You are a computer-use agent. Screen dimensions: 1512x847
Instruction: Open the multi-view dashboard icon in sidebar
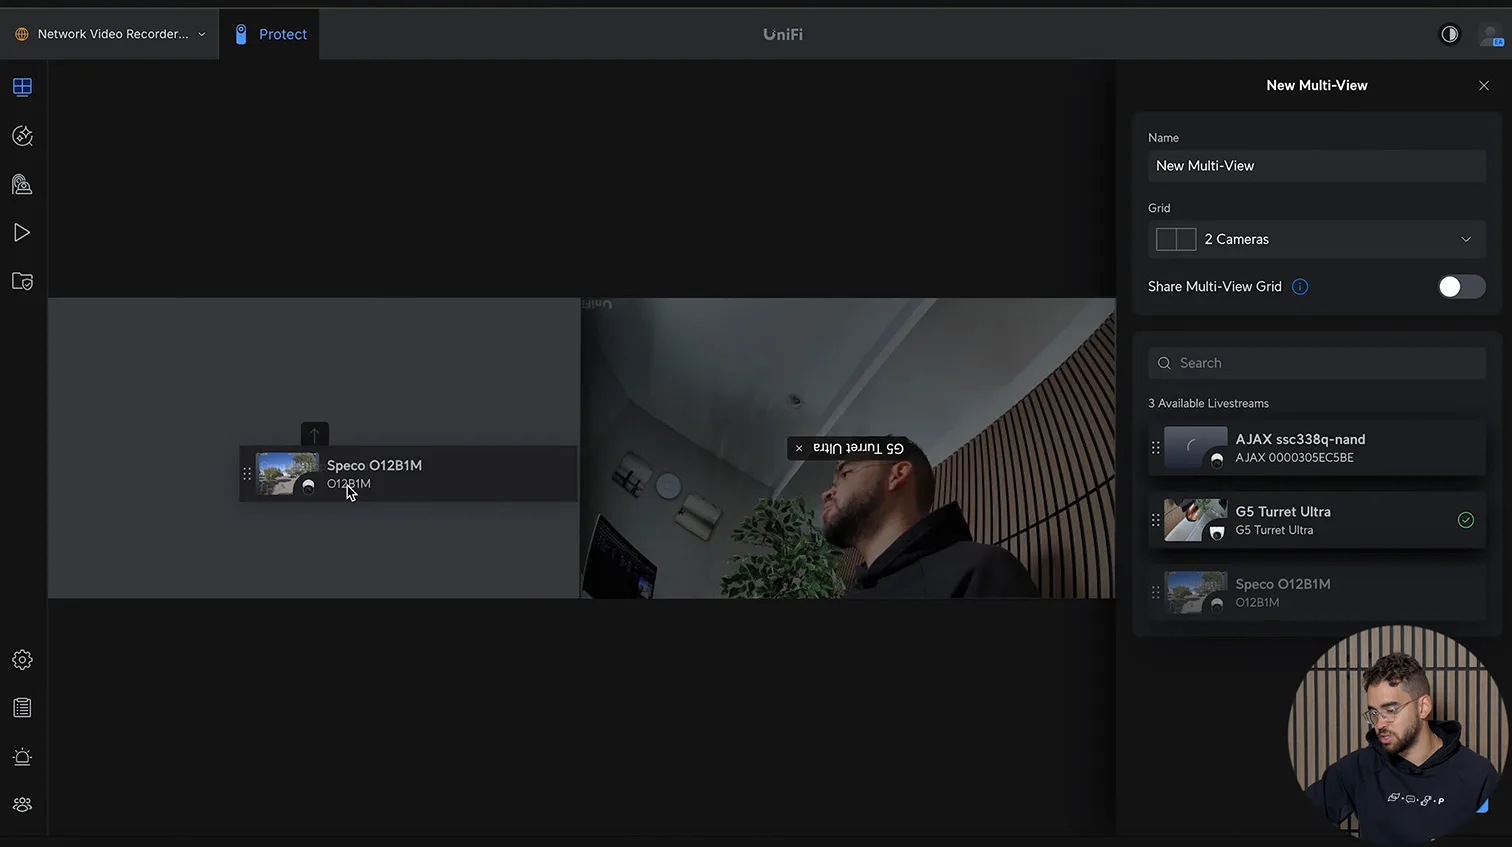[x=22, y=87]
